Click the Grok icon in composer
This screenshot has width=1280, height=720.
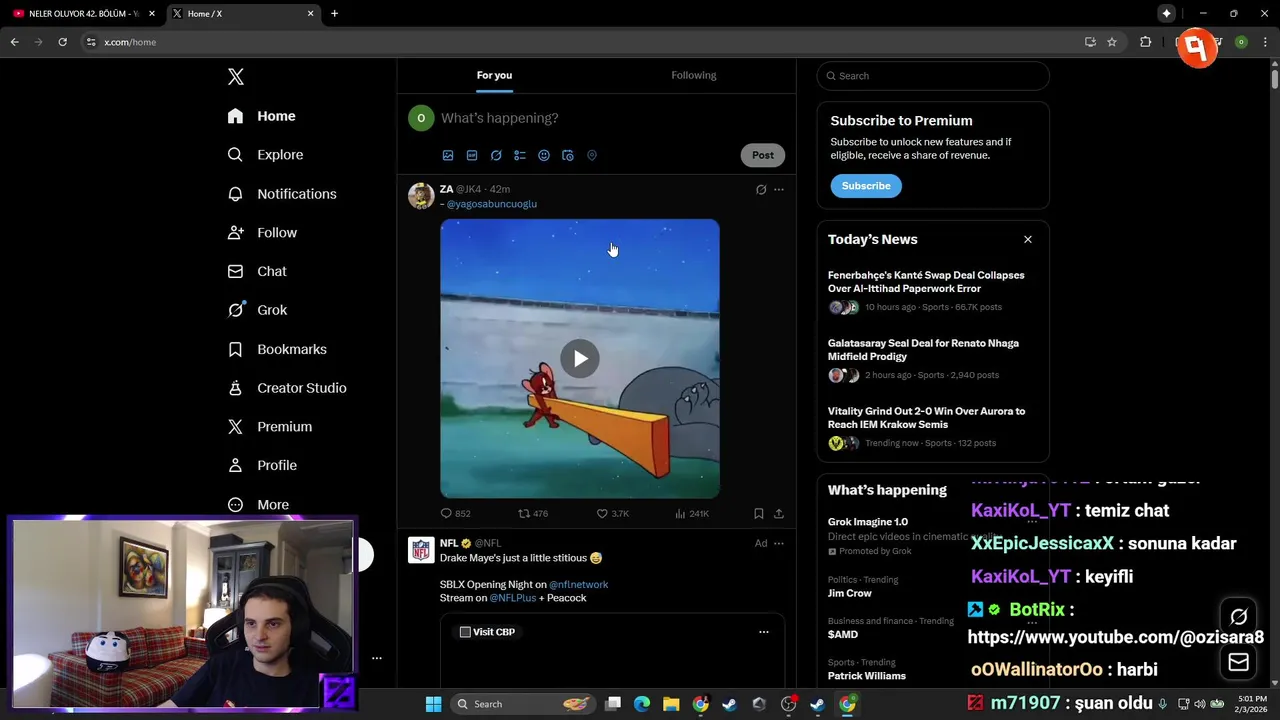click(496, 156)
